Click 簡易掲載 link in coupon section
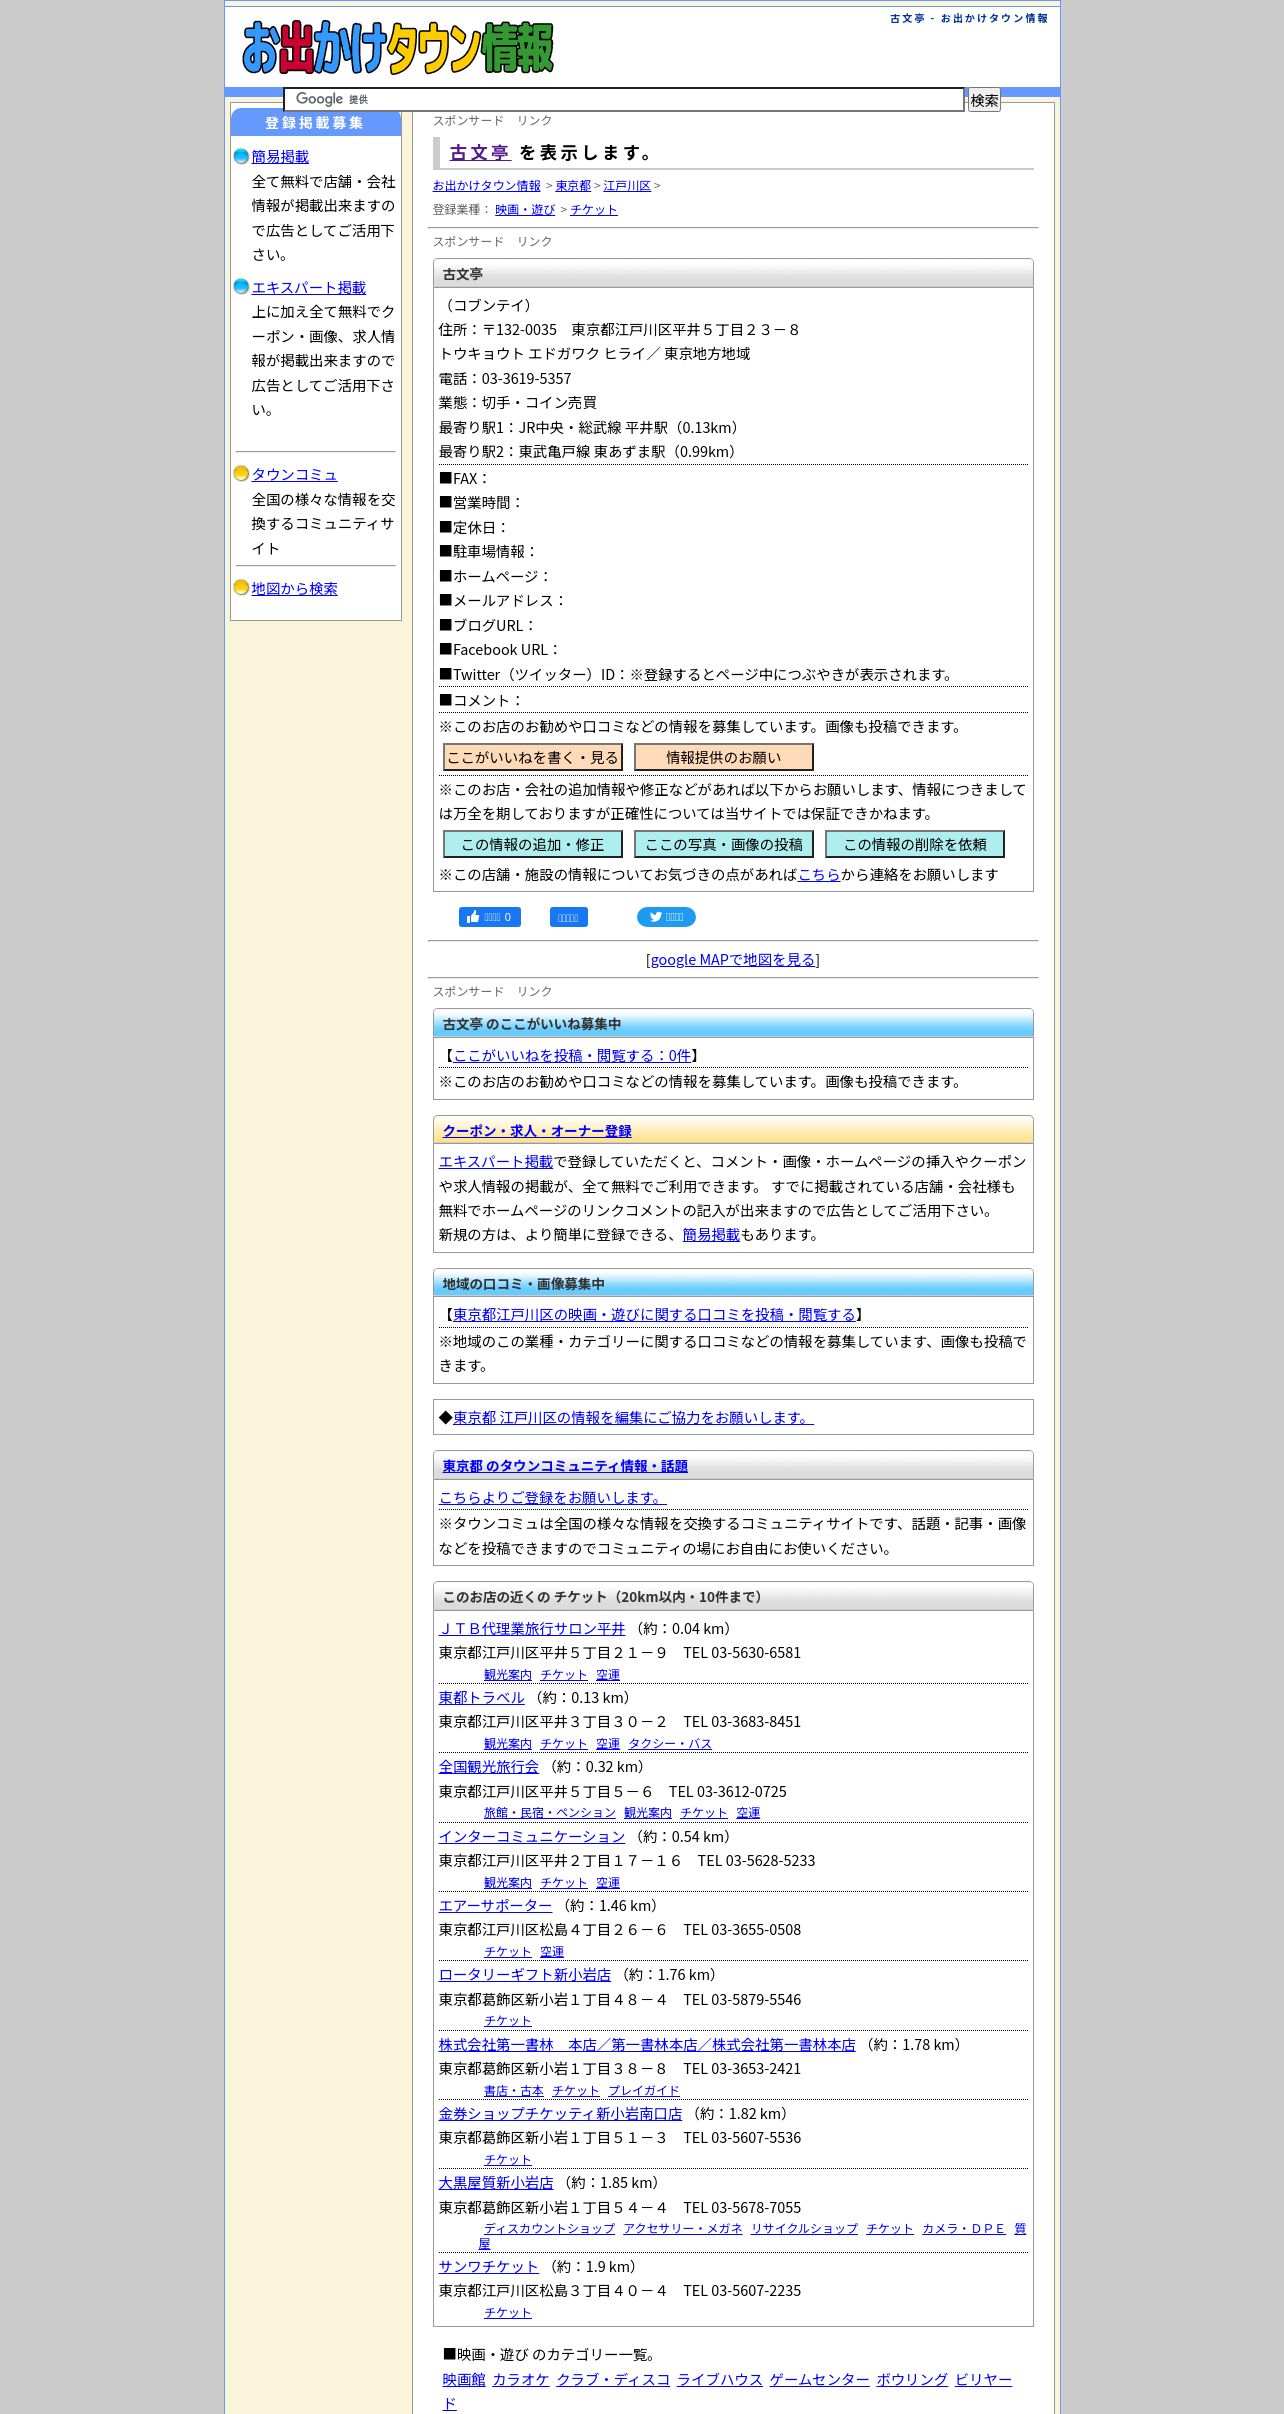Image resolution: width=1284 pixels, height=2414 pixels. [711, 1235]
